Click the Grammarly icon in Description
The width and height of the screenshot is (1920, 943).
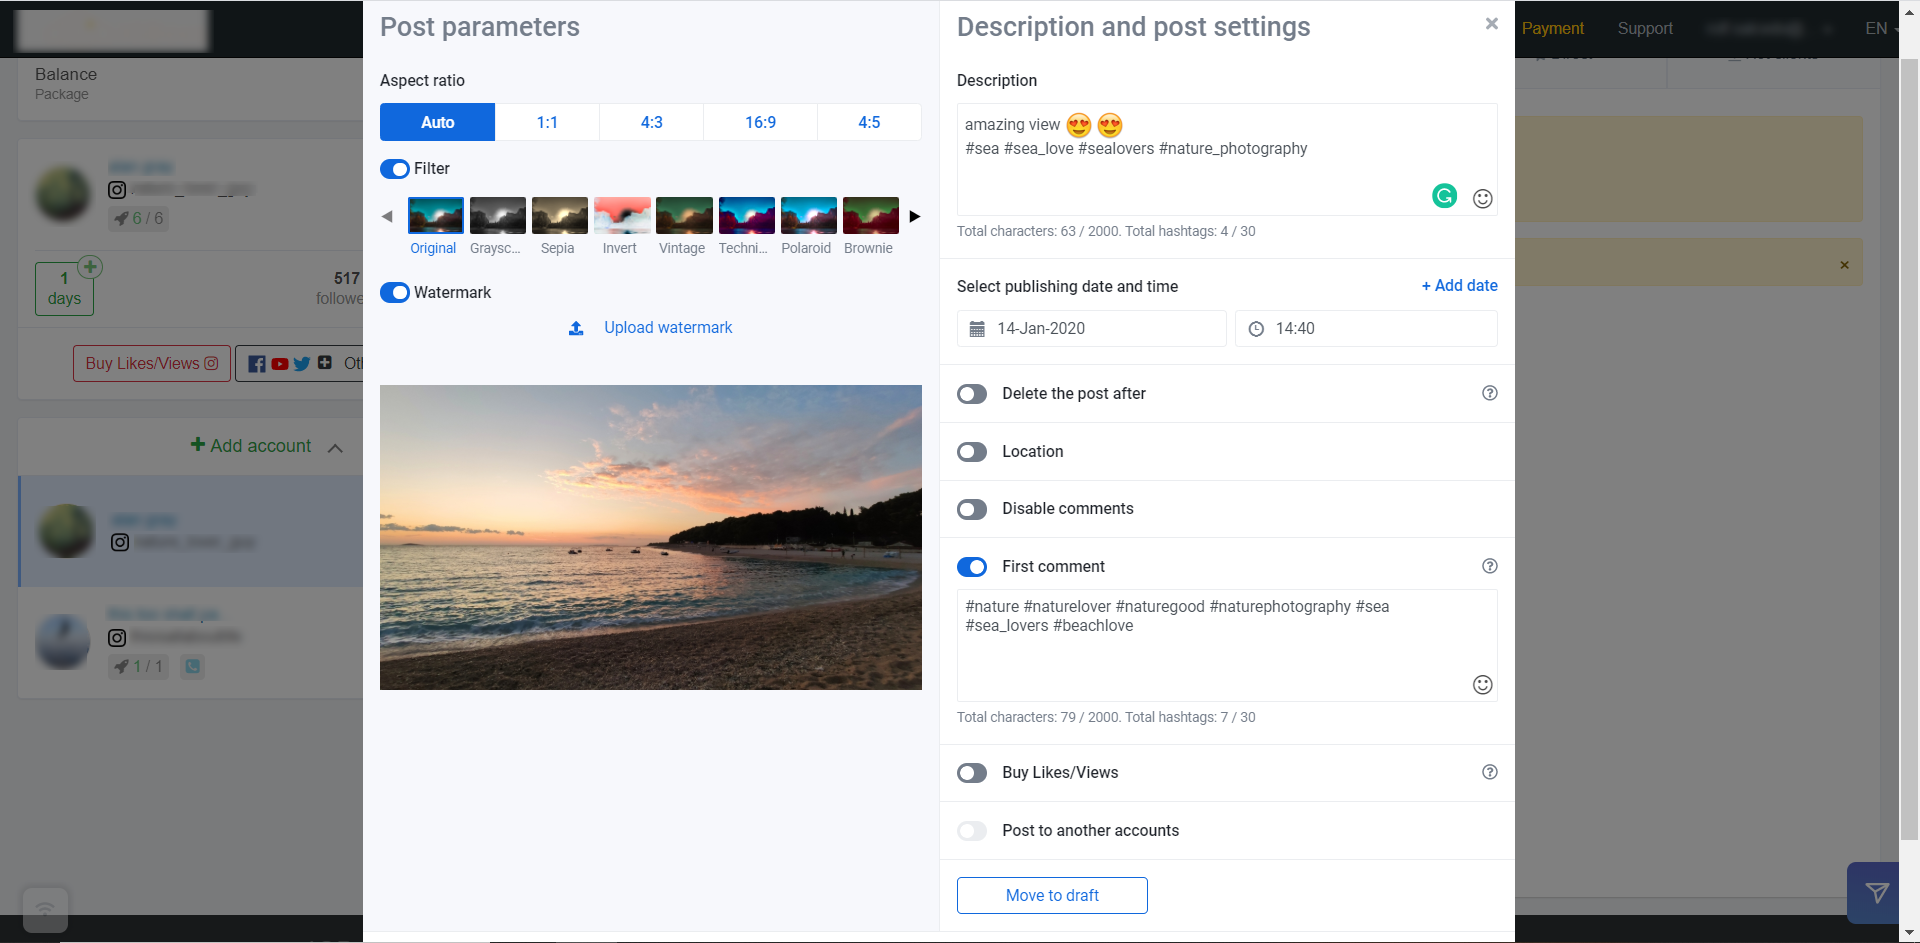point(1444,196)
